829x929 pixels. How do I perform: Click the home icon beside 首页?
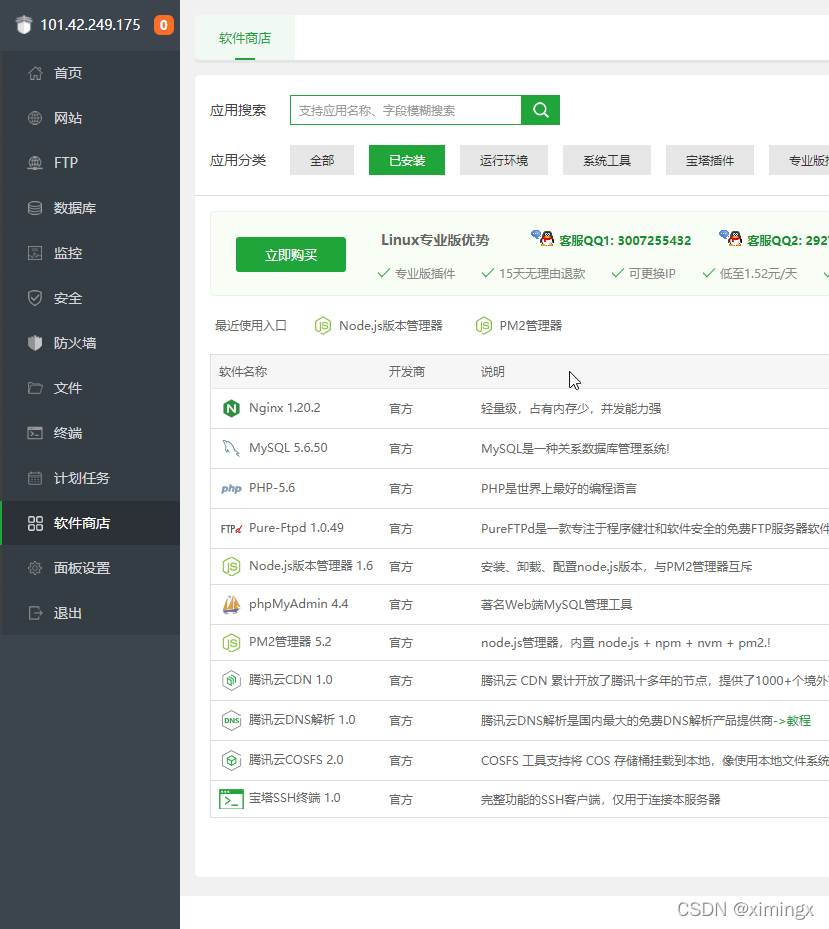(35, 73)
